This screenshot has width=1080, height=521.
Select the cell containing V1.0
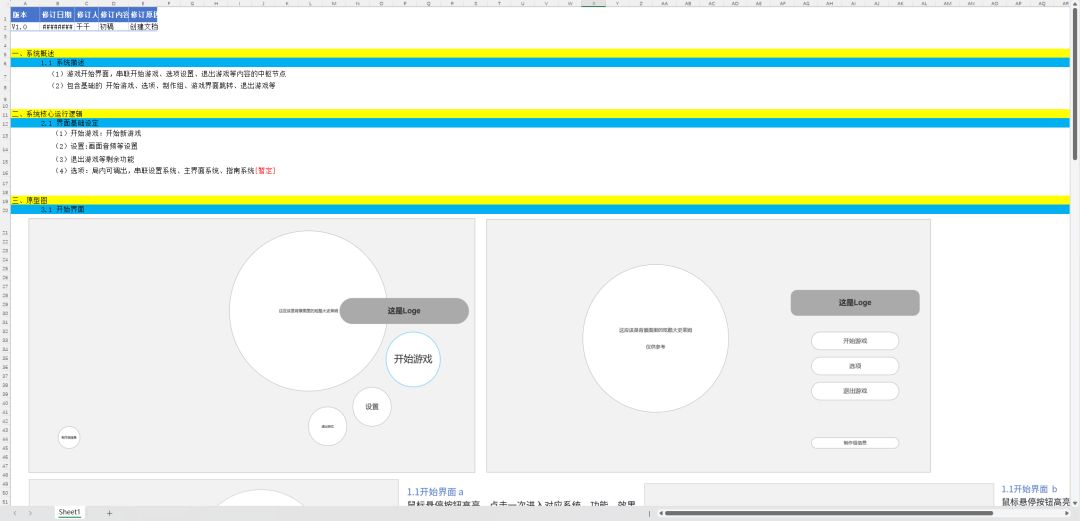(25, 27)
